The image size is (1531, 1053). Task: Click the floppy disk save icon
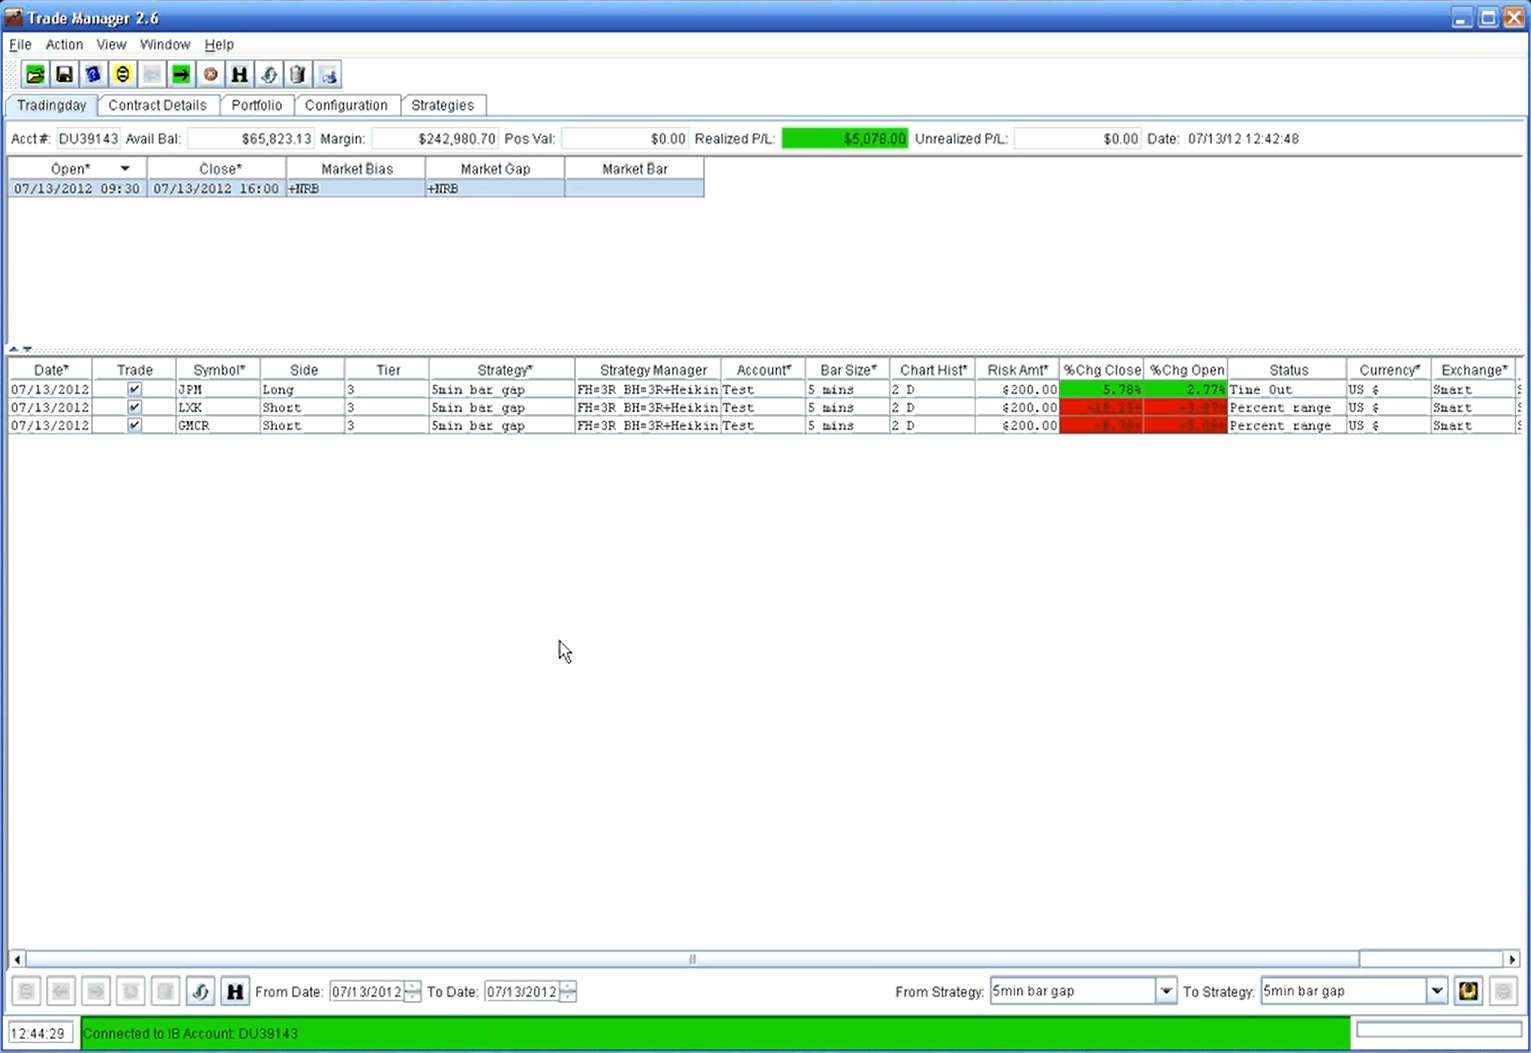(64, 74)
